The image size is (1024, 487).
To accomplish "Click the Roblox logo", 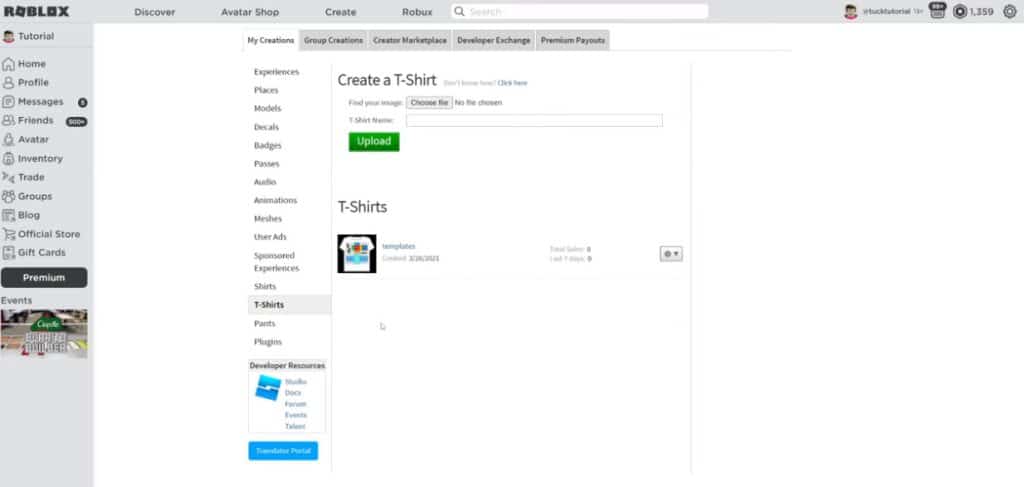I will [36, 12].
